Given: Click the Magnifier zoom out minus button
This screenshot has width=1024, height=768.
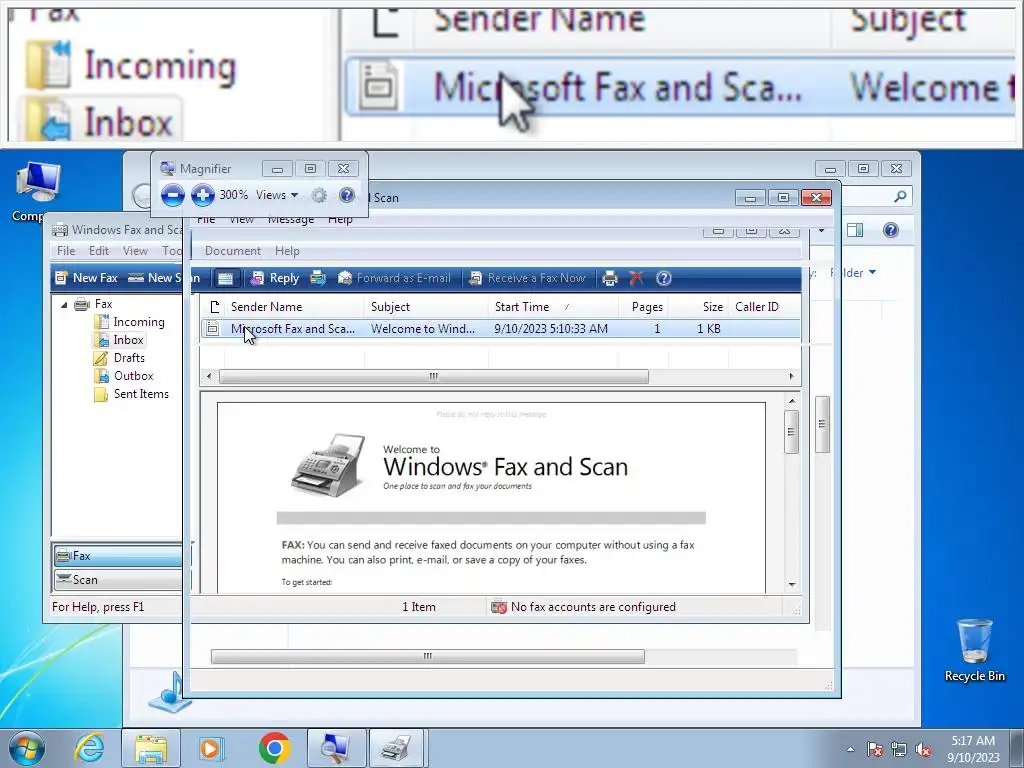Looking at the screenshot, I should tap(172, 195).
